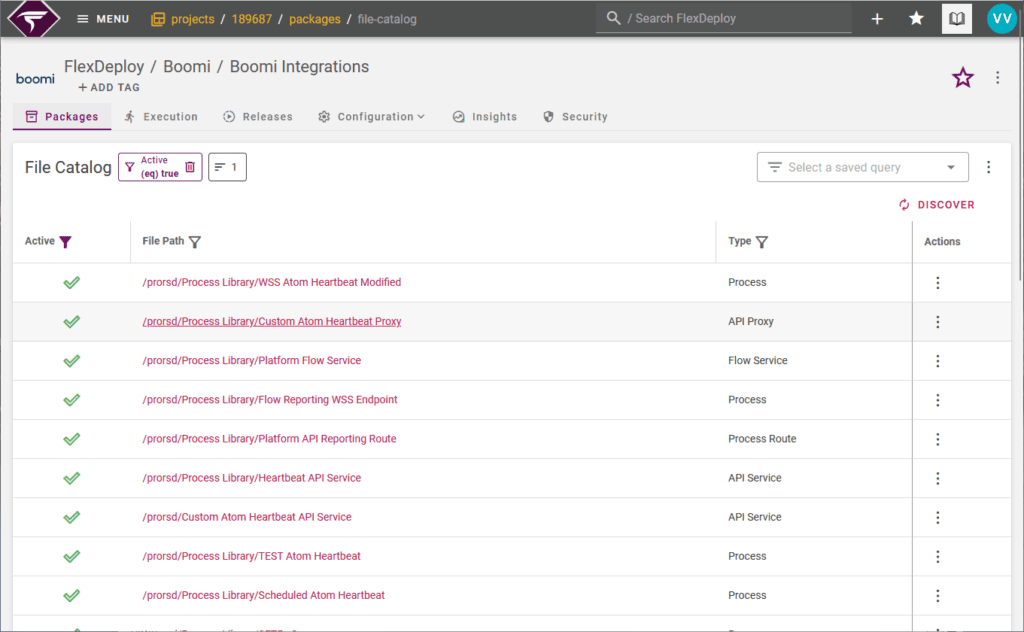Click the Type column filter icon

click(761, 242)
